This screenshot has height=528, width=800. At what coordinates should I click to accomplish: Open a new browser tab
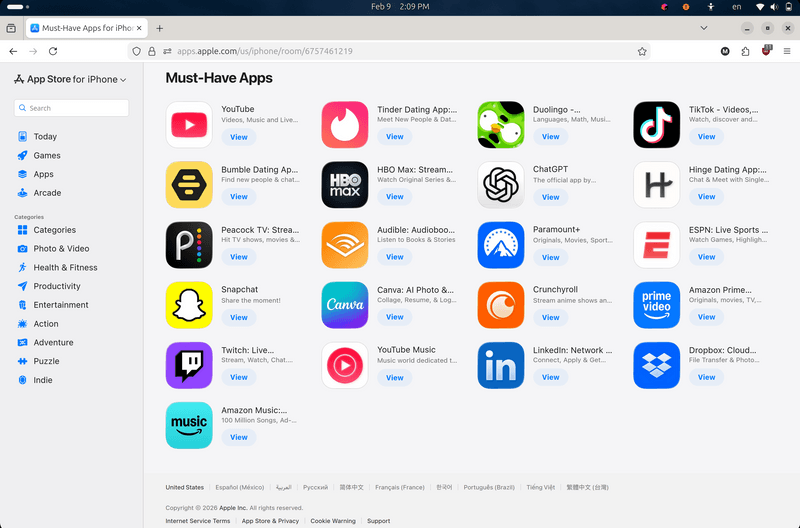point(160,28)
